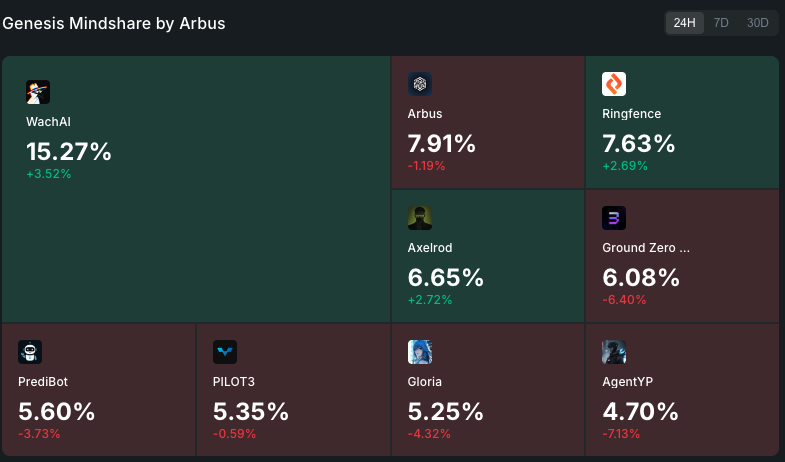Click the WachAI detective avatar icon

pos(38,92)
